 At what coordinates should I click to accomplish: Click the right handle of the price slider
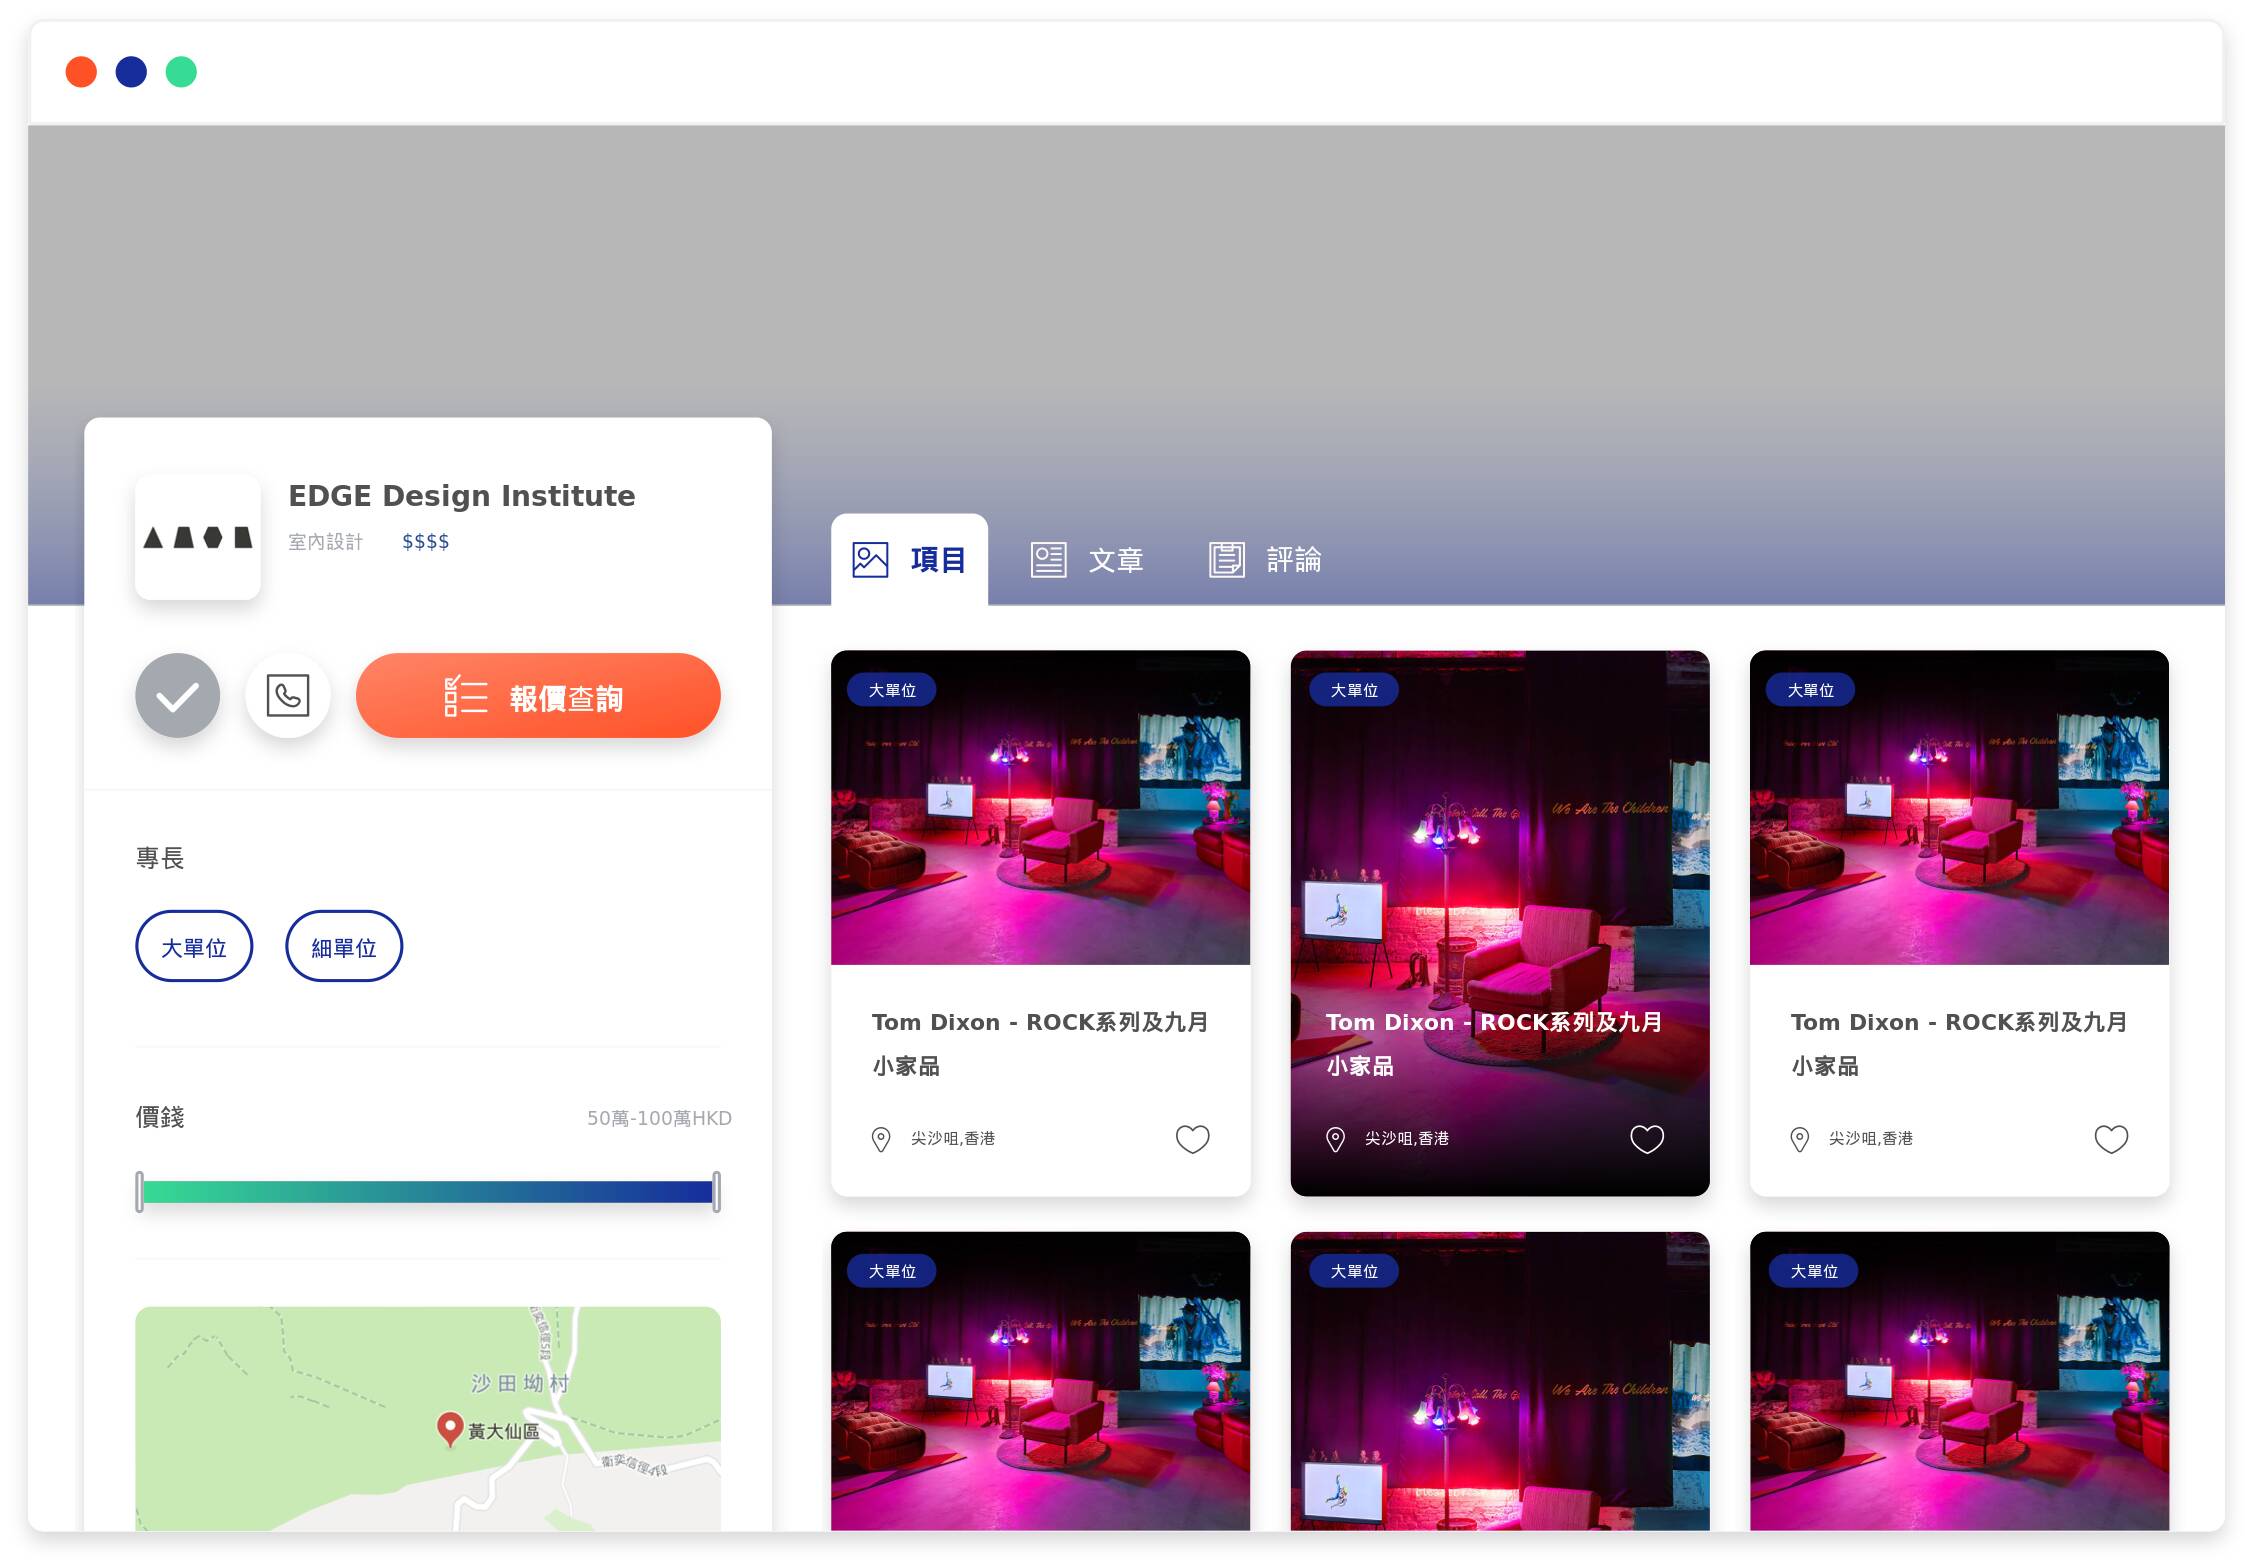[716, 1192]
